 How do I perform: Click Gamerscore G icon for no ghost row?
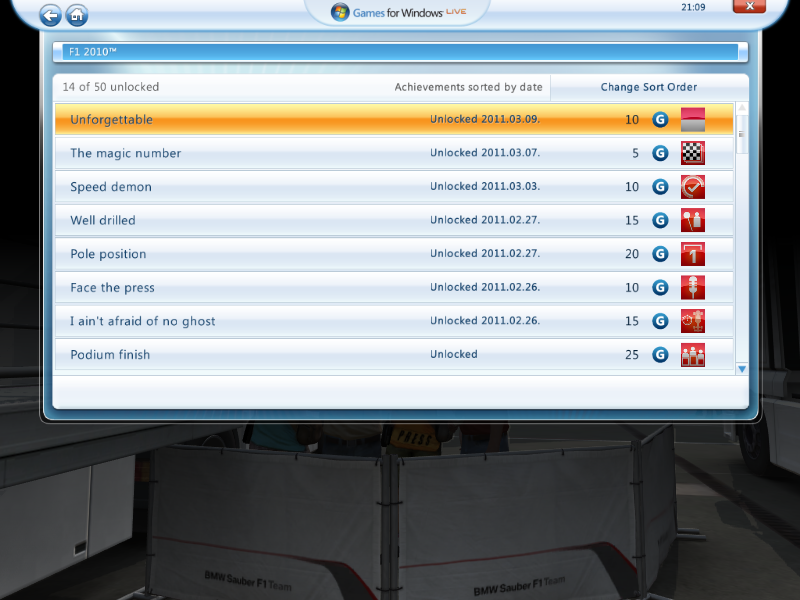click(x=660, y=321)
